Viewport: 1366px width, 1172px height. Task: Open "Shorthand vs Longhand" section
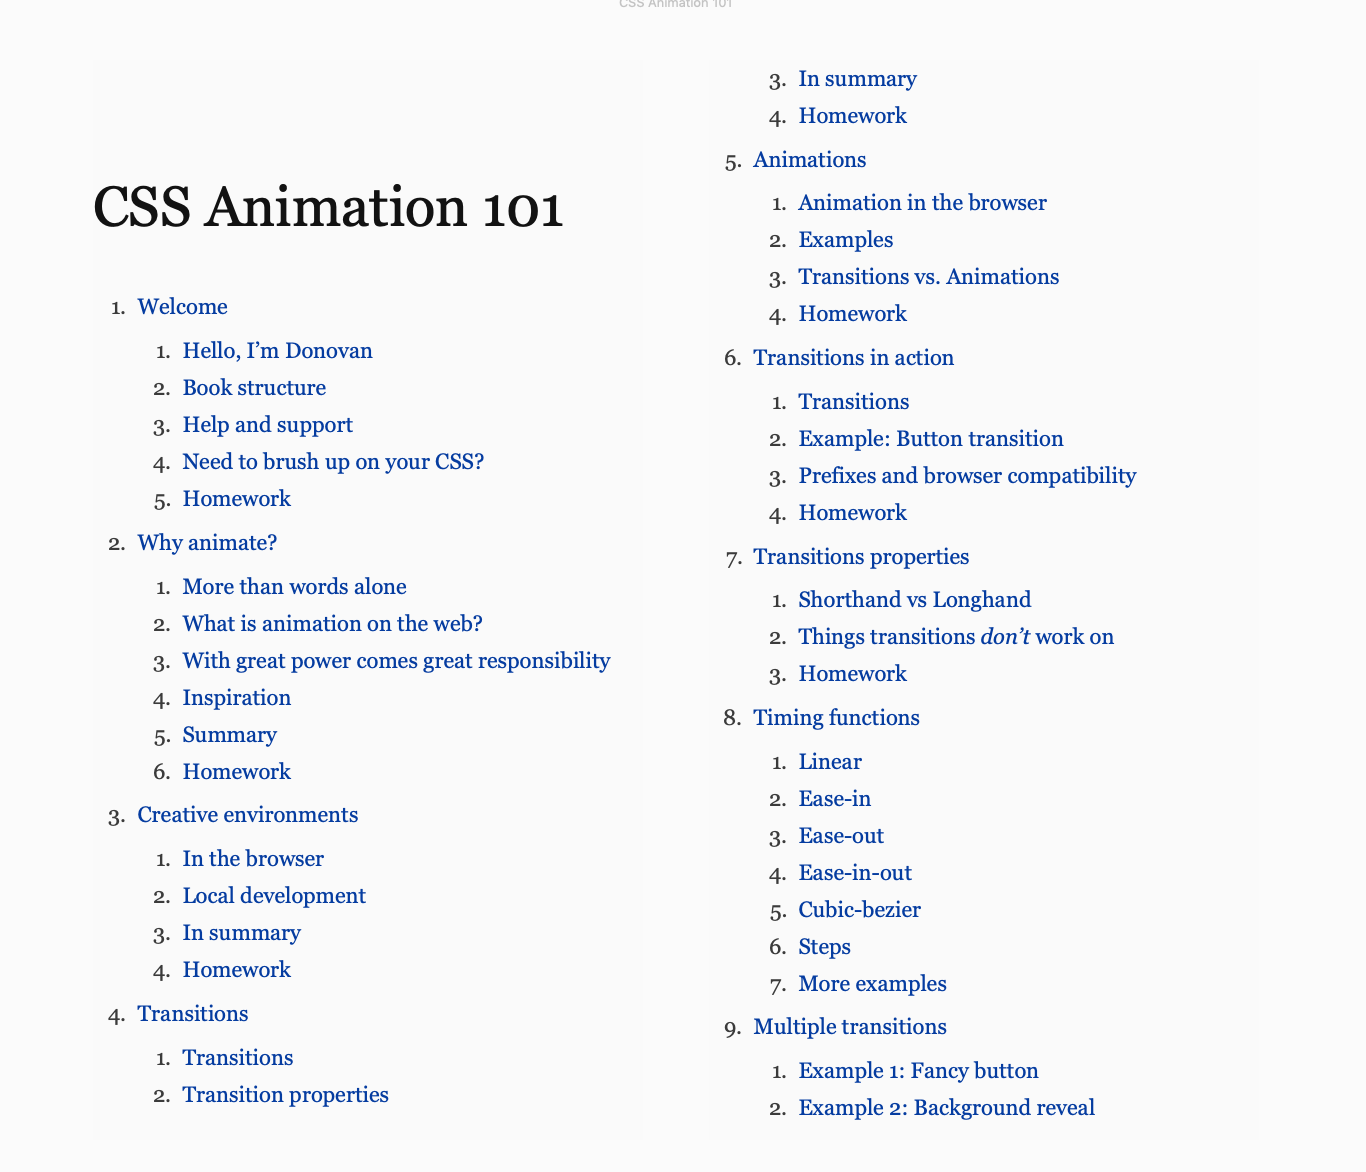coord(914,599)
